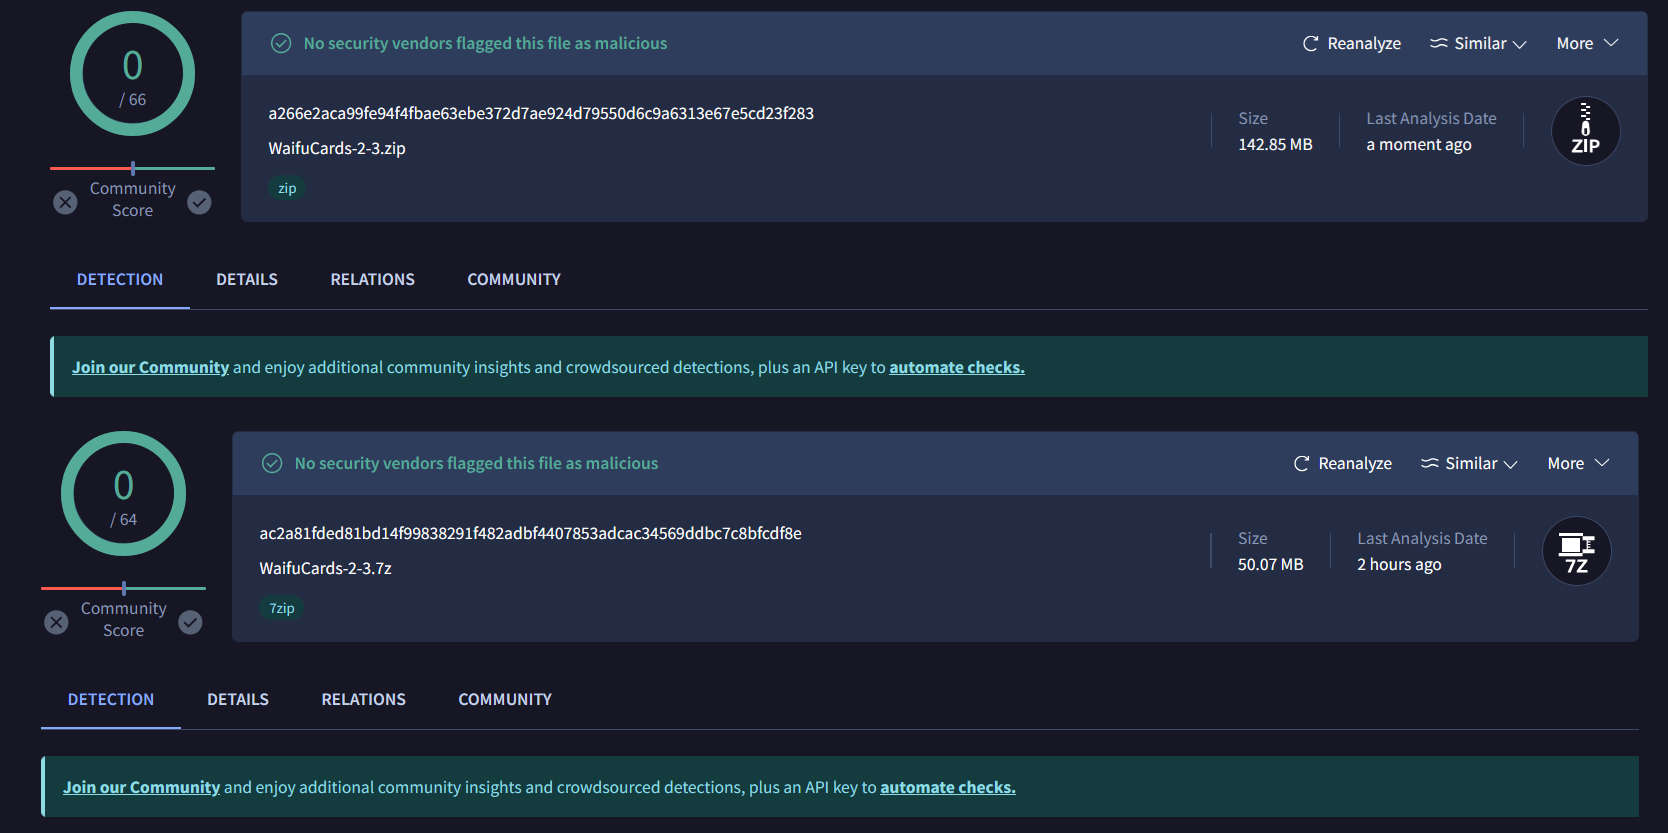Click the WaifuCards-2-3.7z file name
Screen dimensions: 1668x833
[325, 568]
